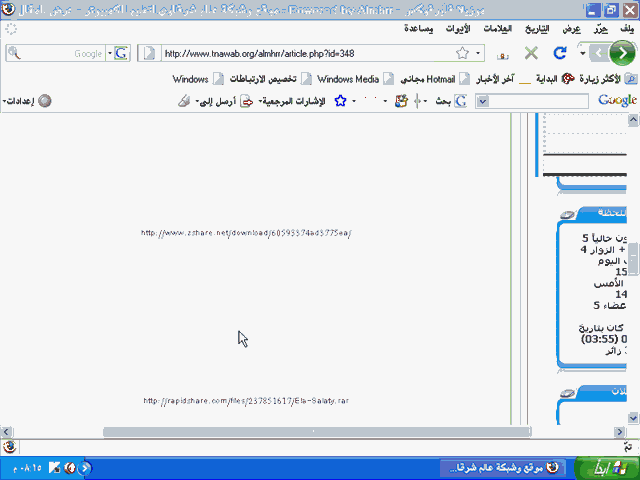This screenshot has width=640, height=480.
Task: Open the التاريخ (History) menu
Action: click(539, 28)
